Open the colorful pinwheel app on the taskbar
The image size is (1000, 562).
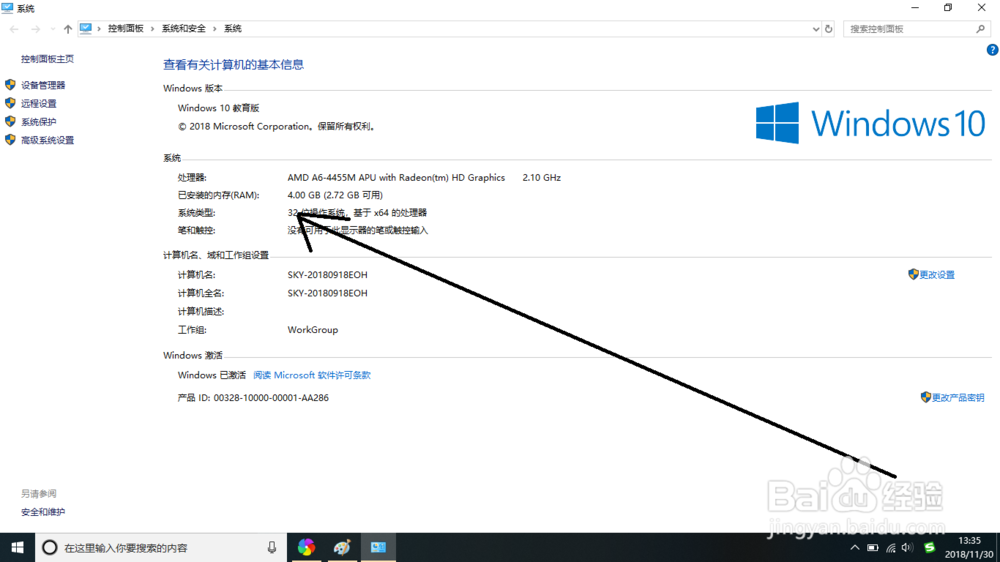click(306, 547)
